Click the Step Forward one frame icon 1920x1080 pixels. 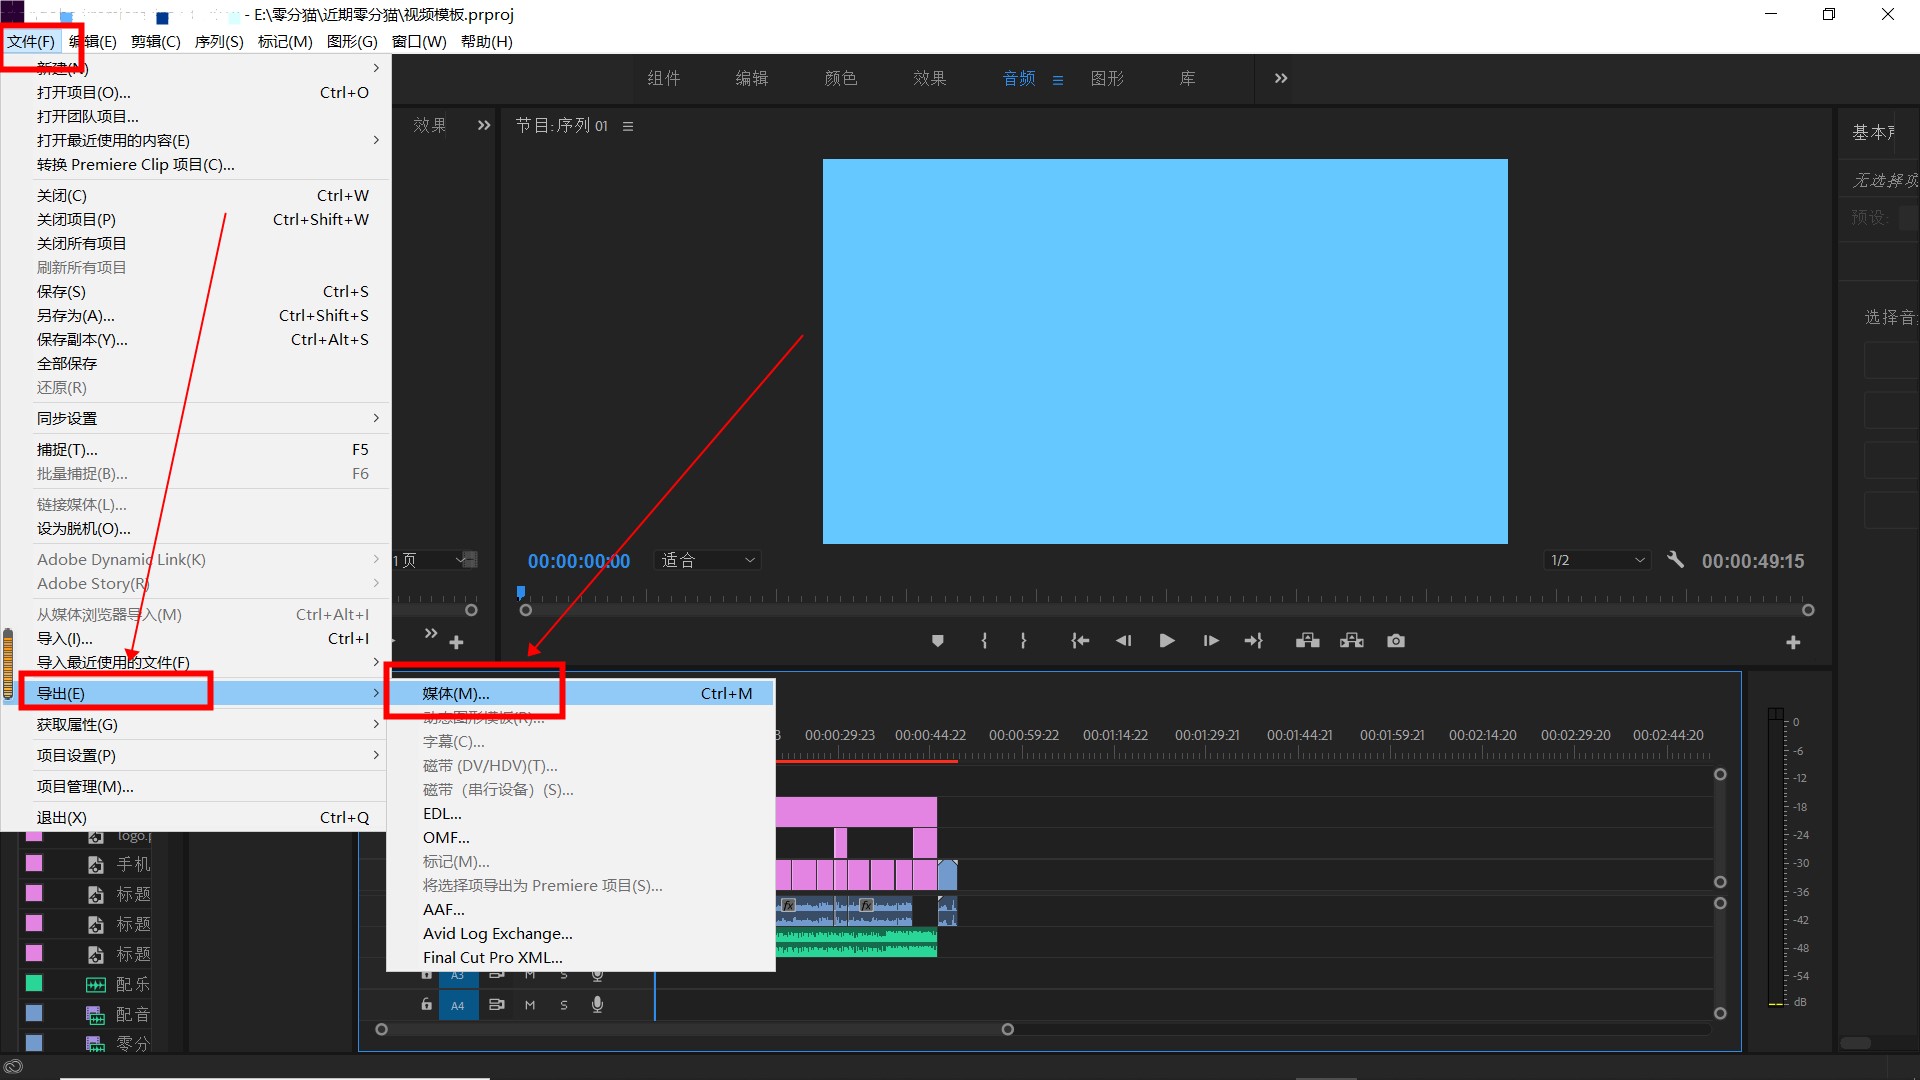coord(1210,641)
